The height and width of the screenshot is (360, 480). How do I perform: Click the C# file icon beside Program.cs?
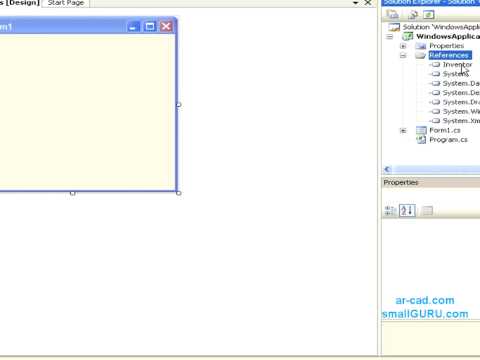click(421, 140)
